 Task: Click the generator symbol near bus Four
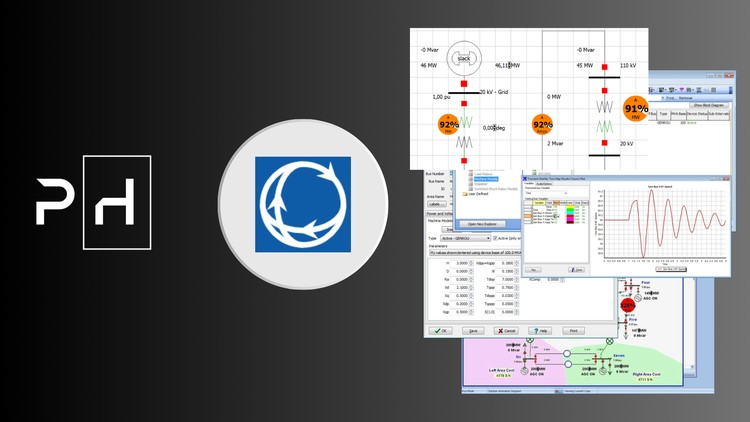[x=638, y=298]
